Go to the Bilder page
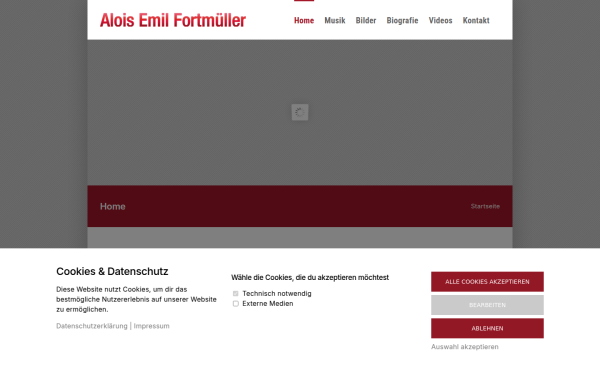This screenshot has height=375, width=600. [x=366, y=20]
